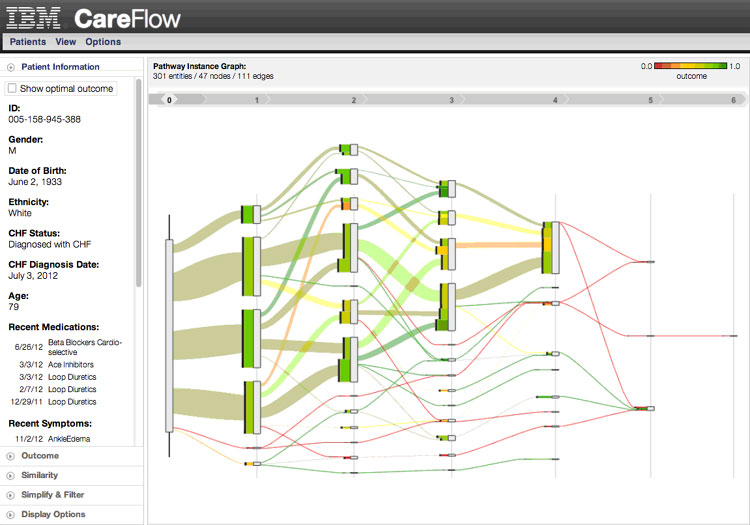
Task: Click the Recent Symptoms heading
Action: coord(50,424)
